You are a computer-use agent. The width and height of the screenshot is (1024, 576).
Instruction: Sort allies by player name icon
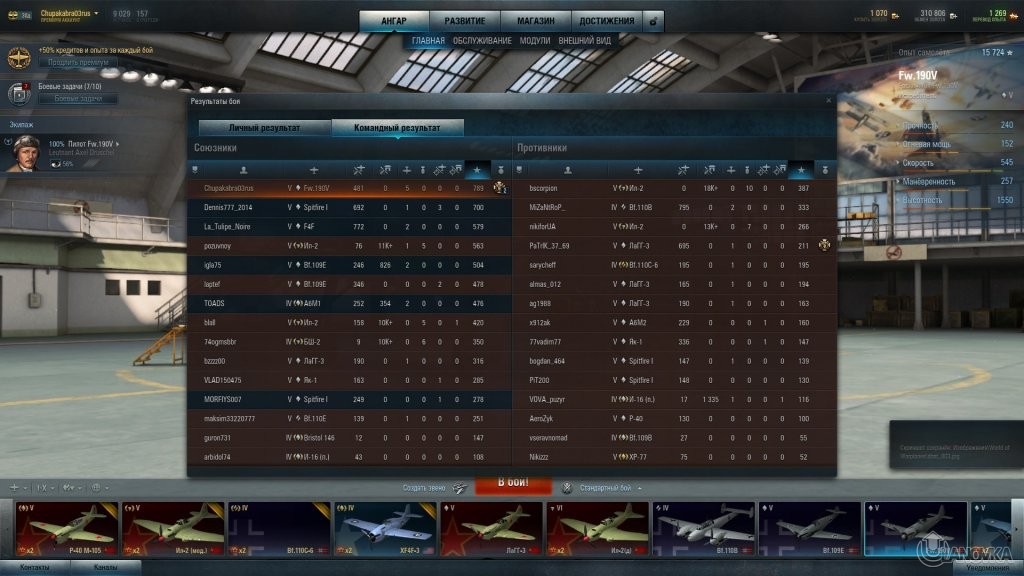pyautogui.click(x=244, y=170)
